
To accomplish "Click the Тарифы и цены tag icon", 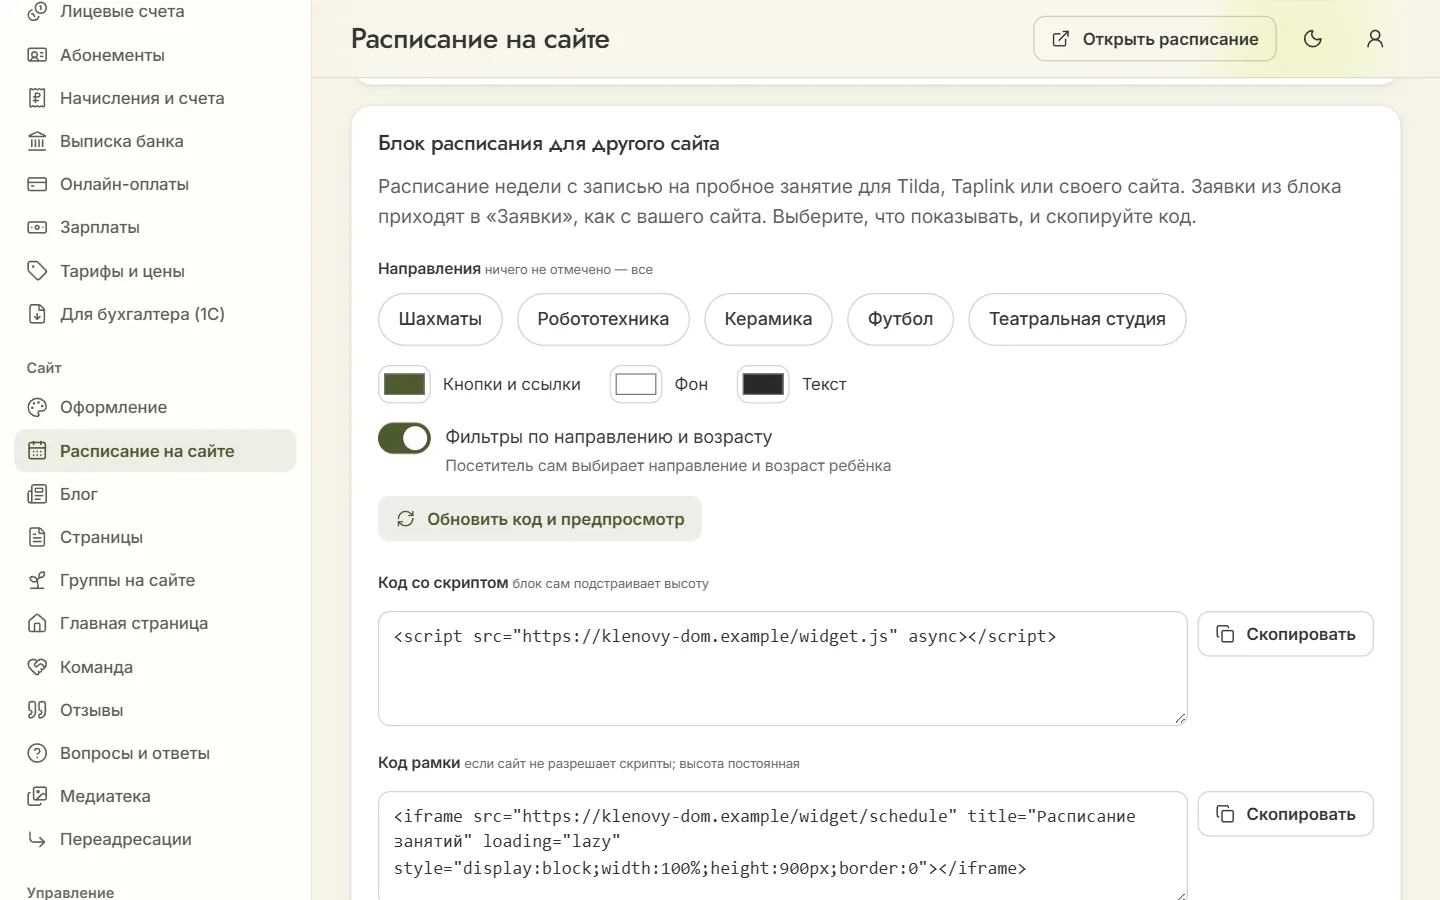I will pos(37,271).
